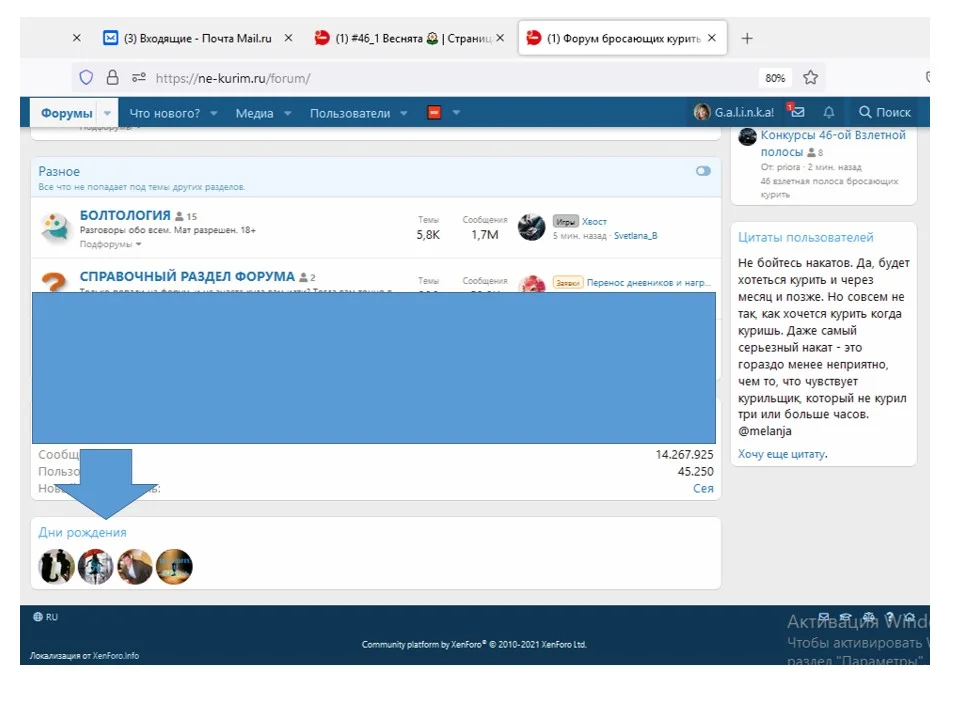Click the tracking protection shield icon
The width and height of the screenshot is (960, 720).
click(x=86, y=77)
